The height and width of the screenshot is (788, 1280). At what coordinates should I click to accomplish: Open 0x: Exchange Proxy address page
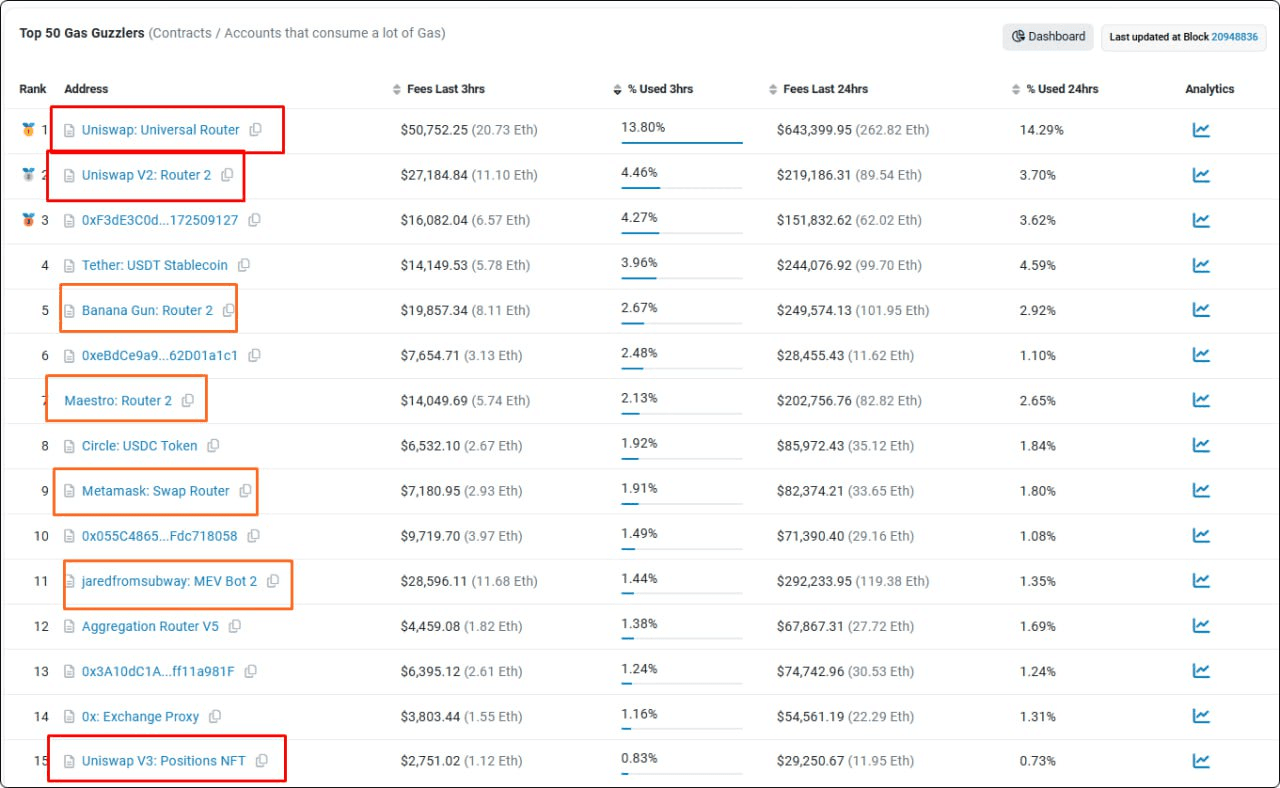140,716
